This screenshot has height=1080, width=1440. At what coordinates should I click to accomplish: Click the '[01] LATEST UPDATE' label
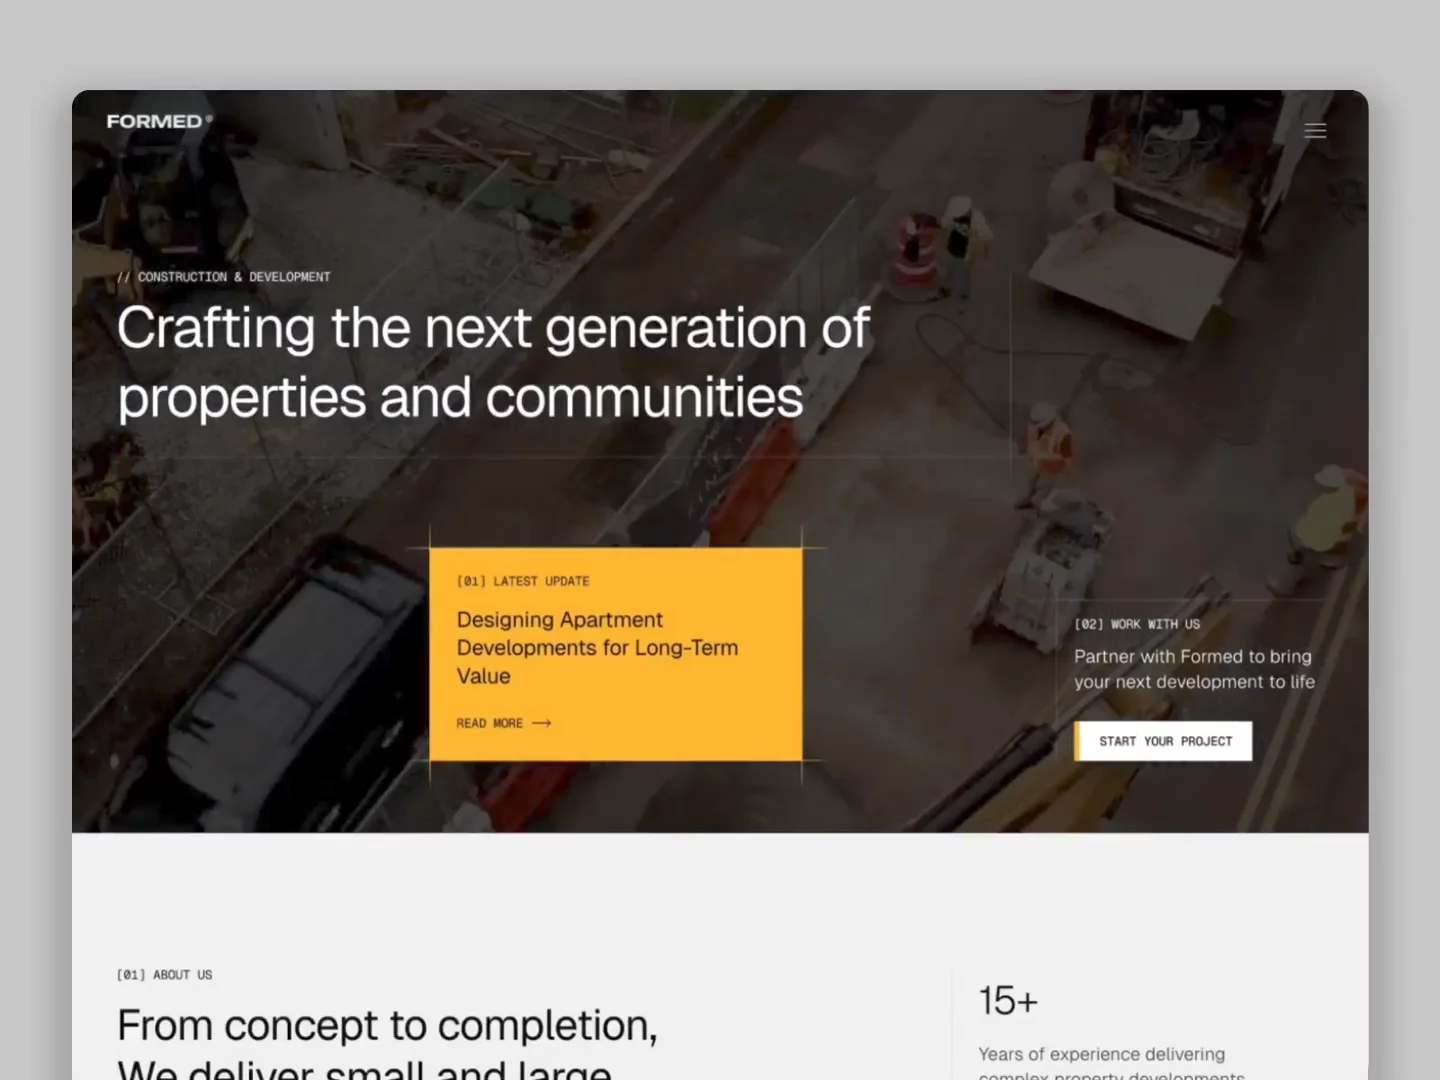pyautogui.click(x=523, y=581)
